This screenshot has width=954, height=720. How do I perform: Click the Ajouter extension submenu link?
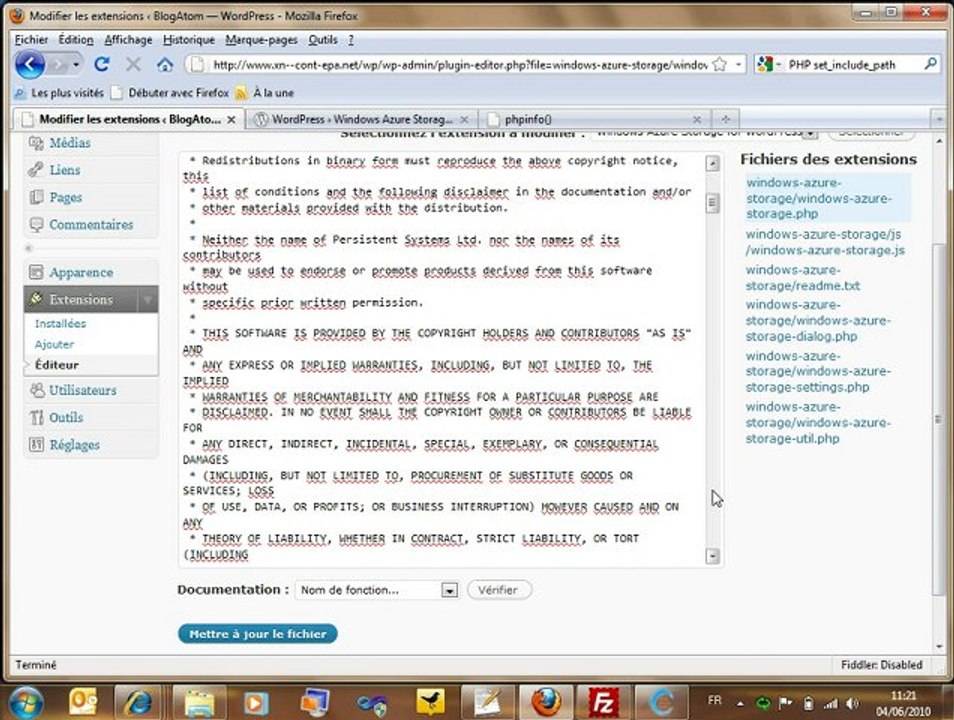(x=54, y=344)
